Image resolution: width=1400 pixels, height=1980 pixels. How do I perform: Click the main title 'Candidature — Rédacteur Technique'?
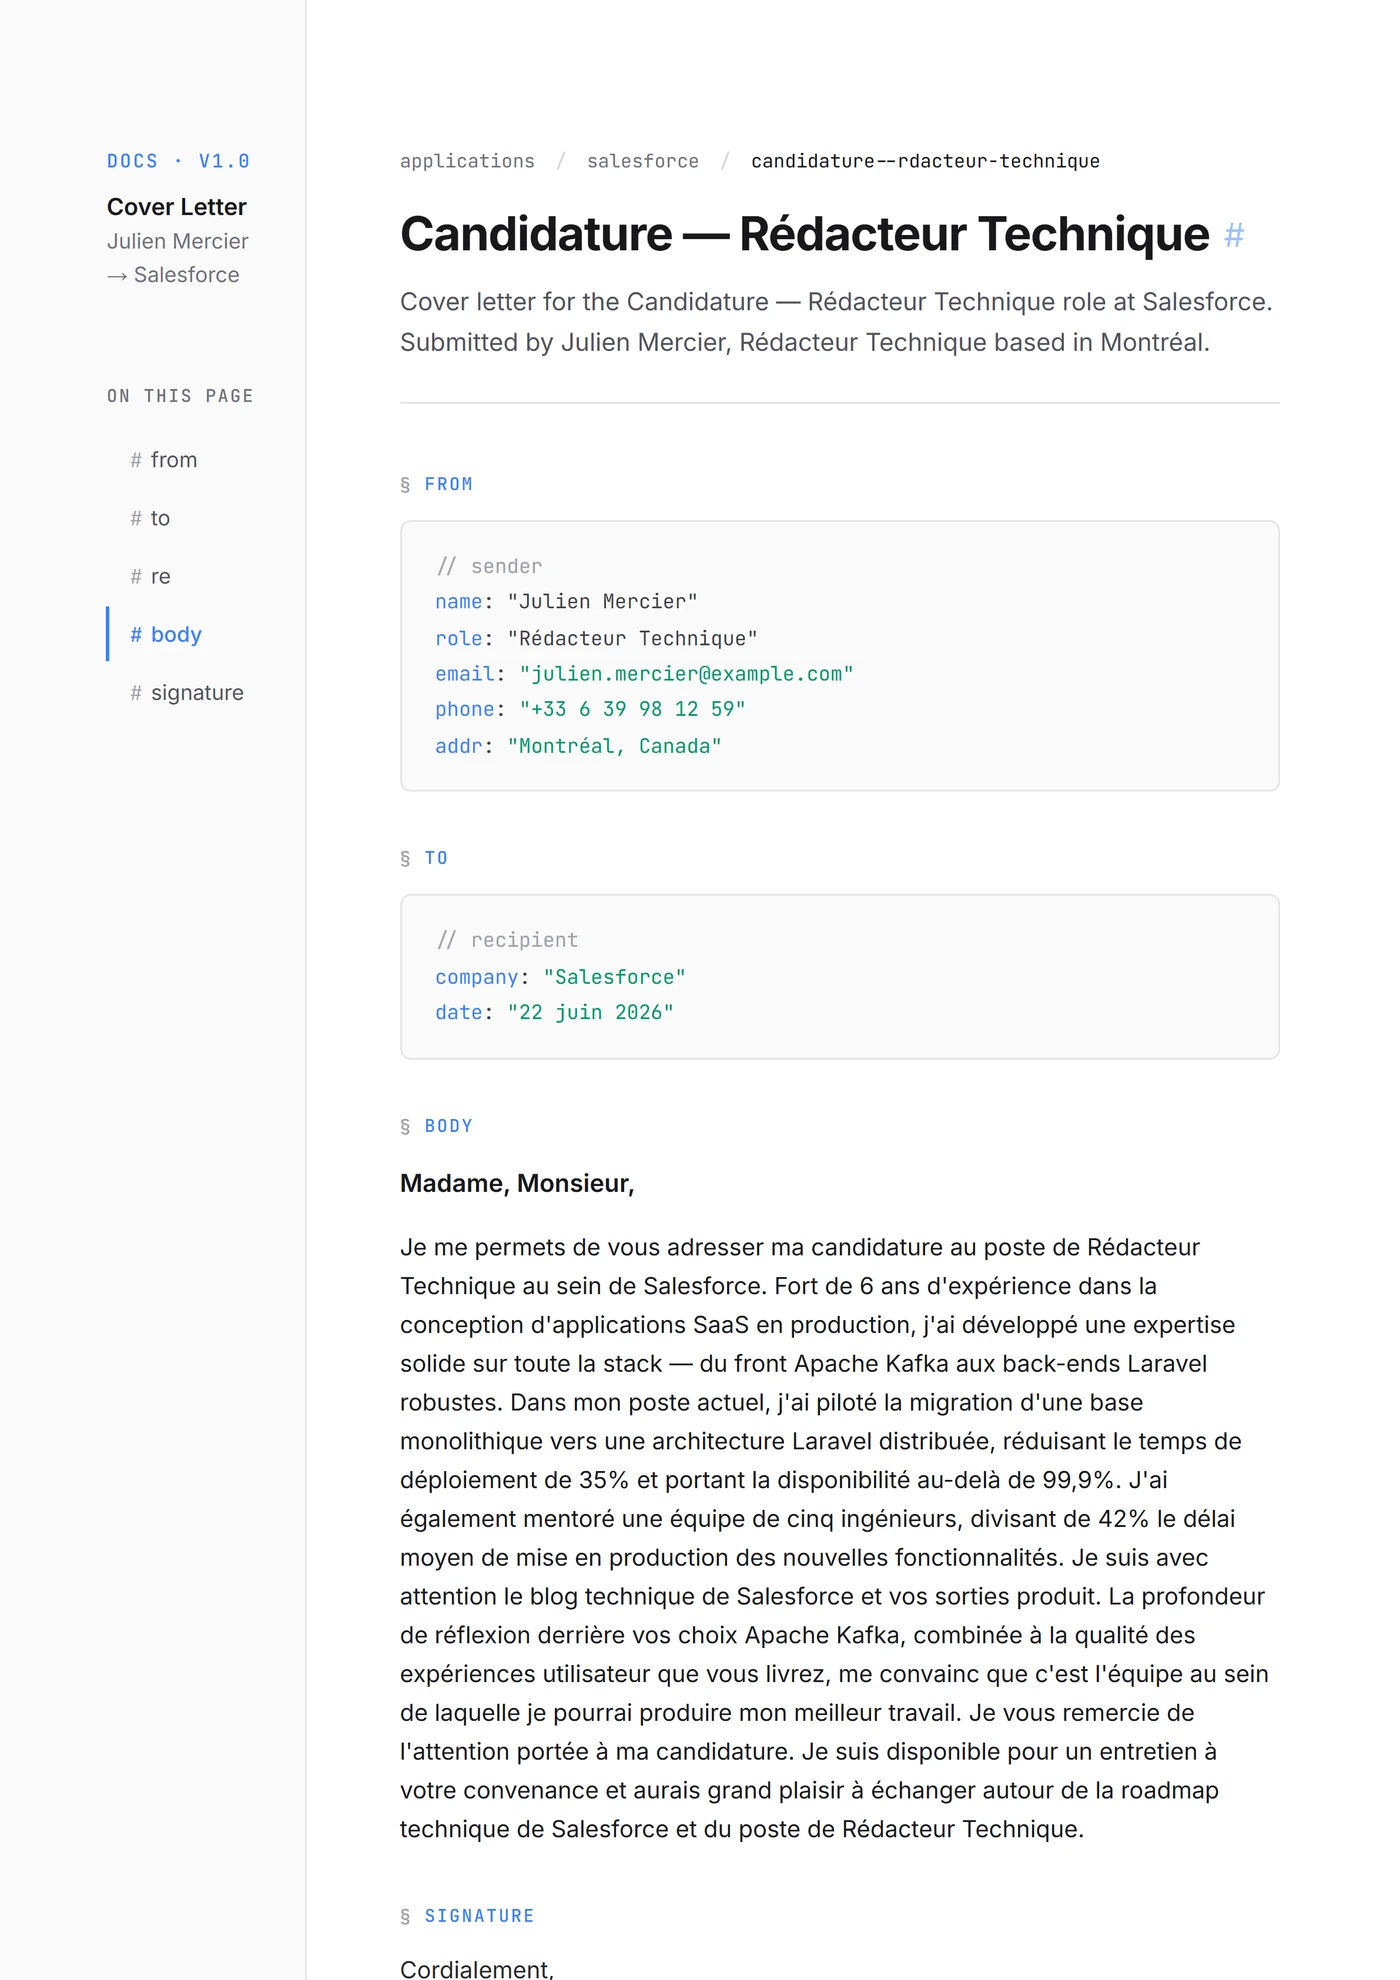[804, 235]
